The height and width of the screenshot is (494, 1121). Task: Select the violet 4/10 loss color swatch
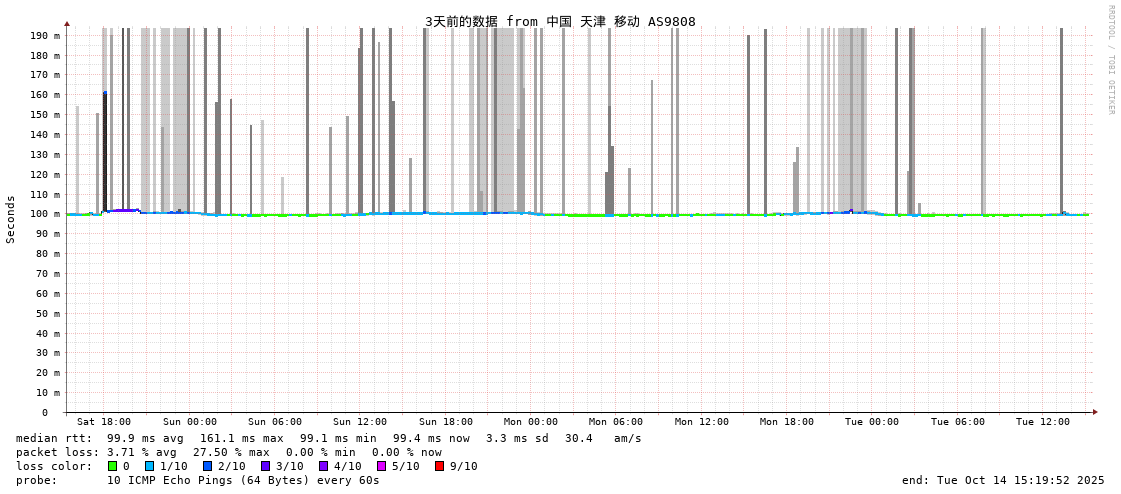323,466
